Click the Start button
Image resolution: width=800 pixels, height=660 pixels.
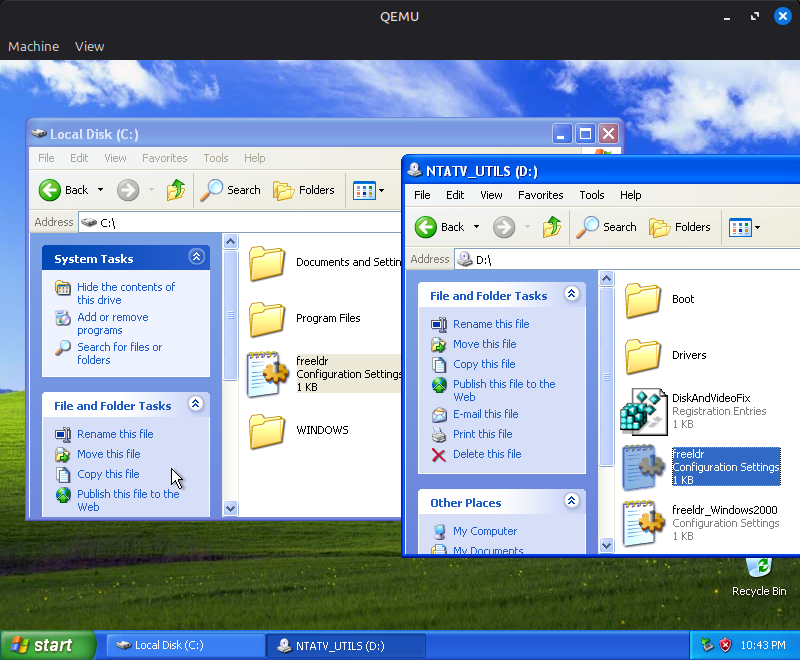pyautogui.click(x=40, y=645)
